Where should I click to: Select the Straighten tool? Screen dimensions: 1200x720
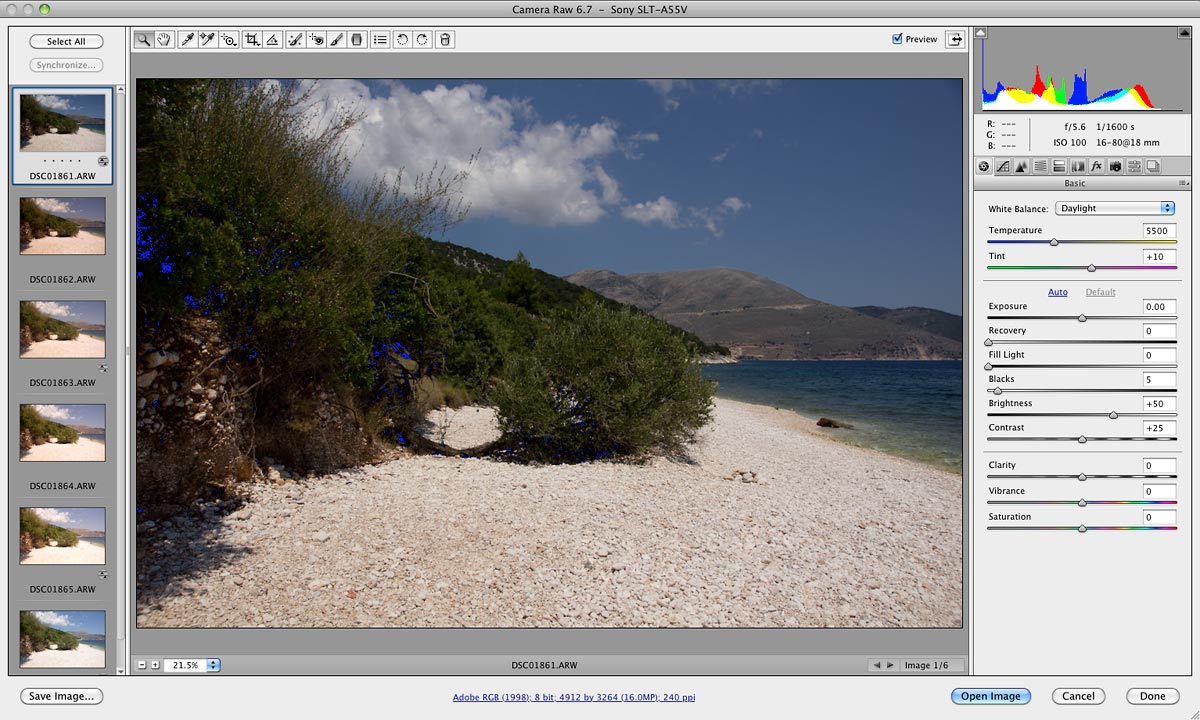point(271,40)
